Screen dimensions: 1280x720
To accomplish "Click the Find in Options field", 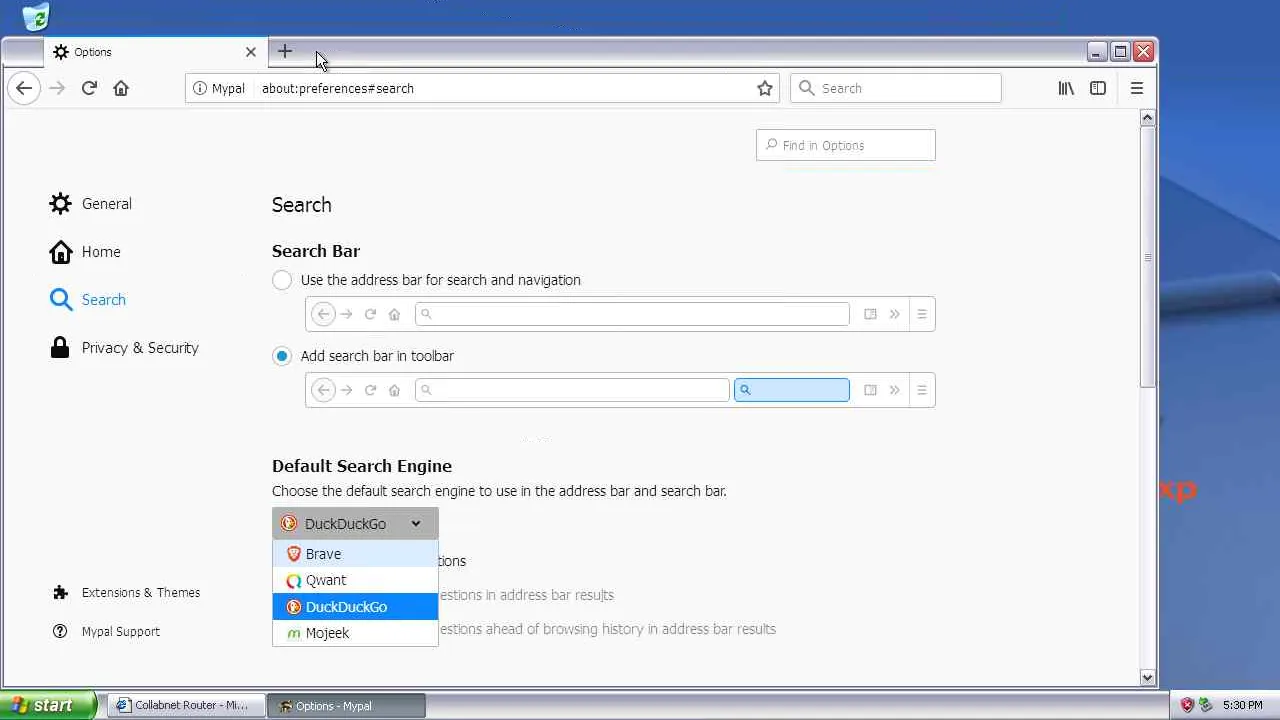I will (x=846, y=145).
